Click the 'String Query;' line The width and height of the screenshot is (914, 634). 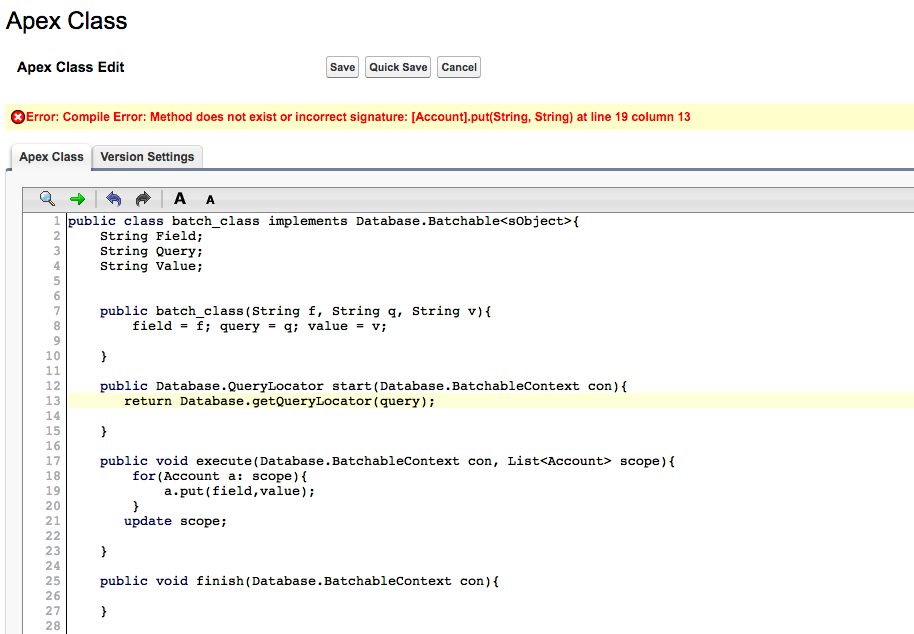151,251
